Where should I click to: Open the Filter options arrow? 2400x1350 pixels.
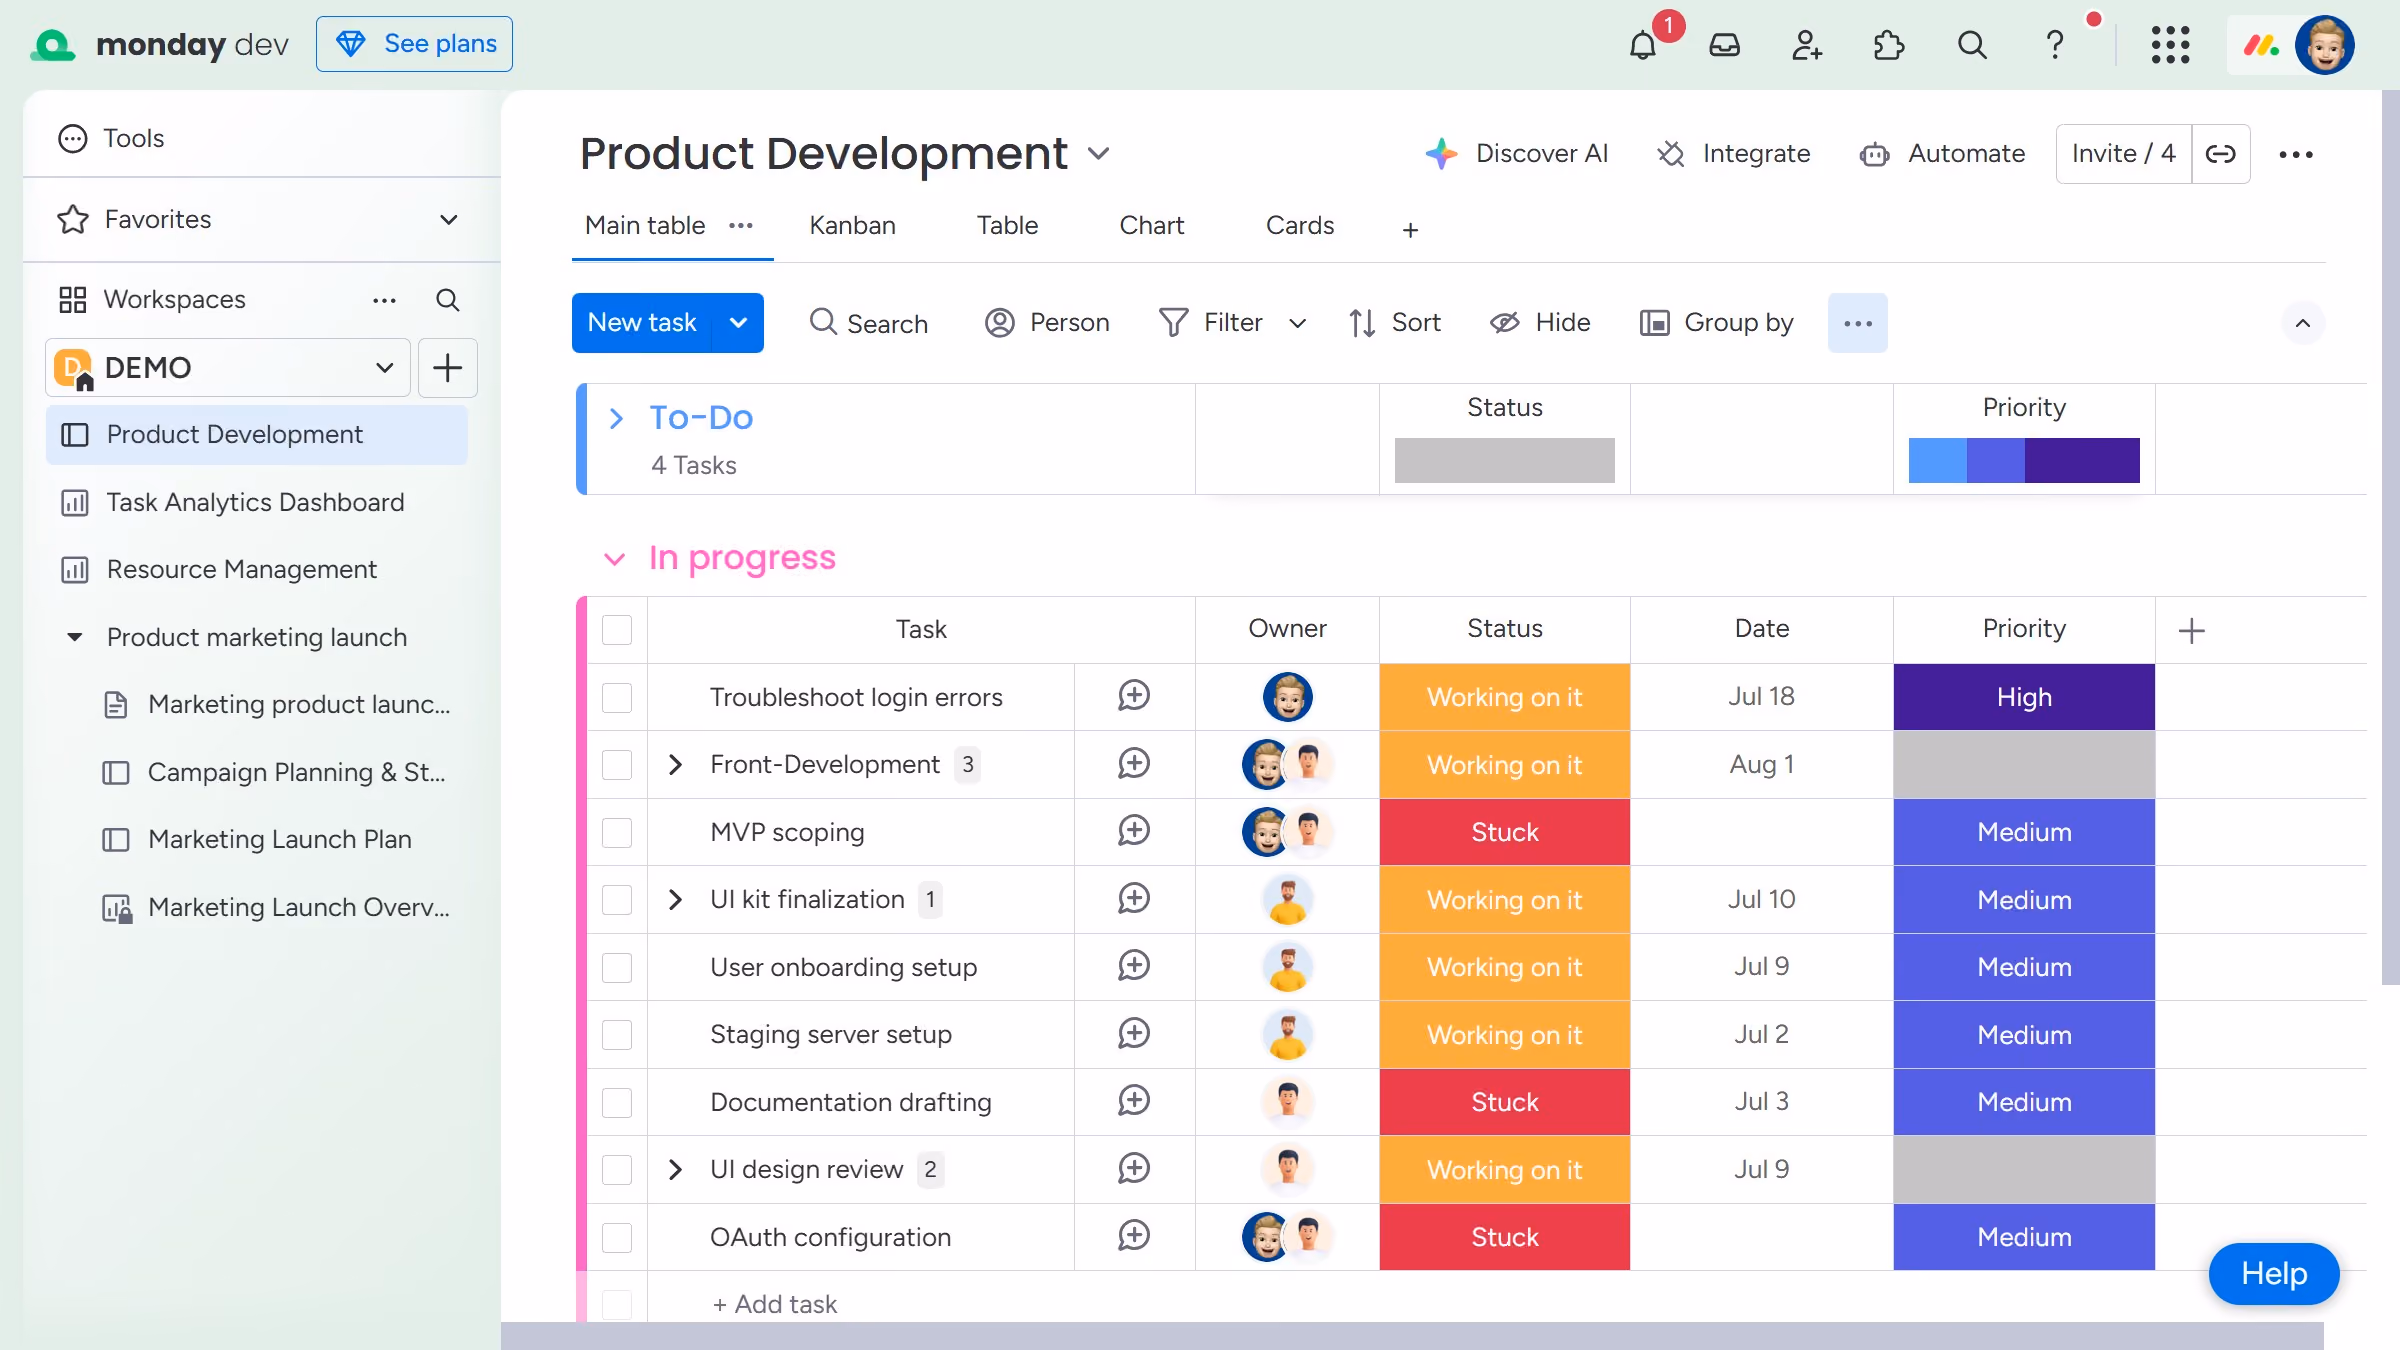point(1297,323)
